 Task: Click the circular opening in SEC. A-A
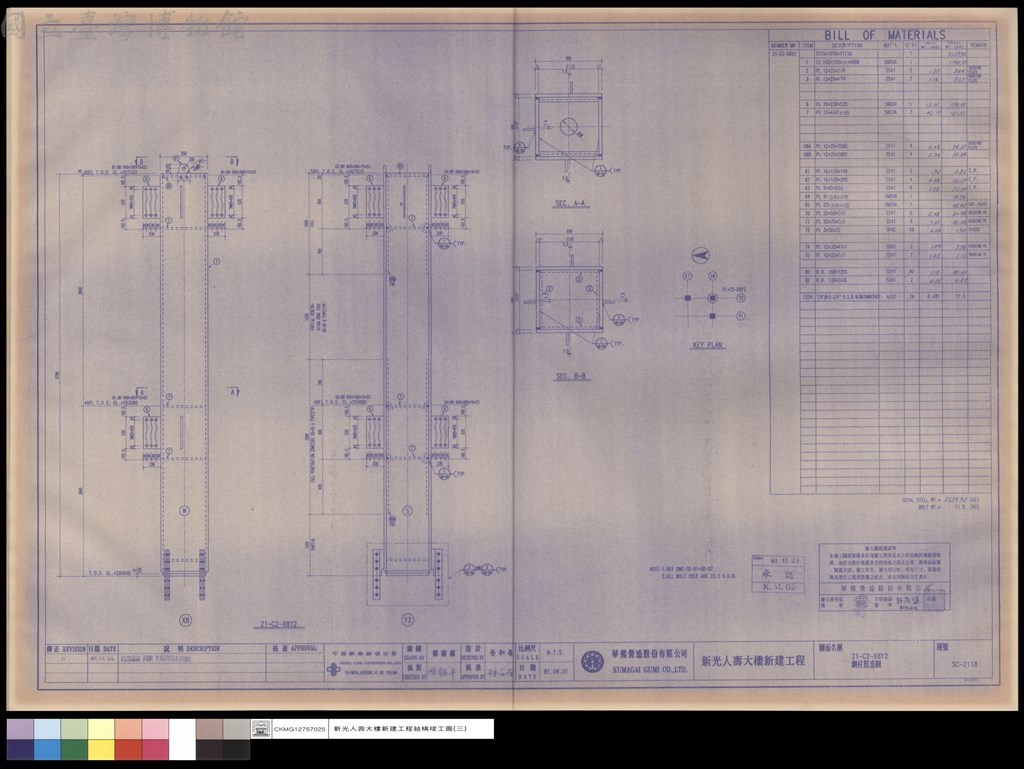[569, 126]
